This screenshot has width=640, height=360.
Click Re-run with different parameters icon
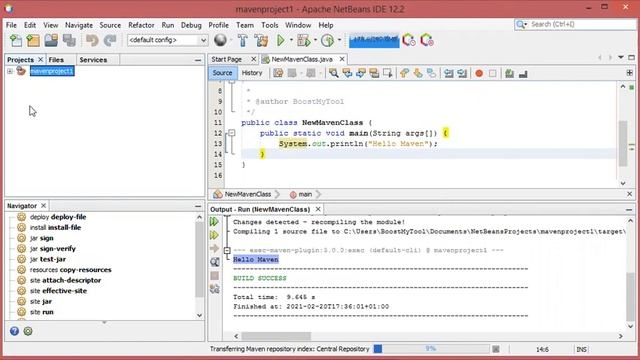[x=214, y=235]
